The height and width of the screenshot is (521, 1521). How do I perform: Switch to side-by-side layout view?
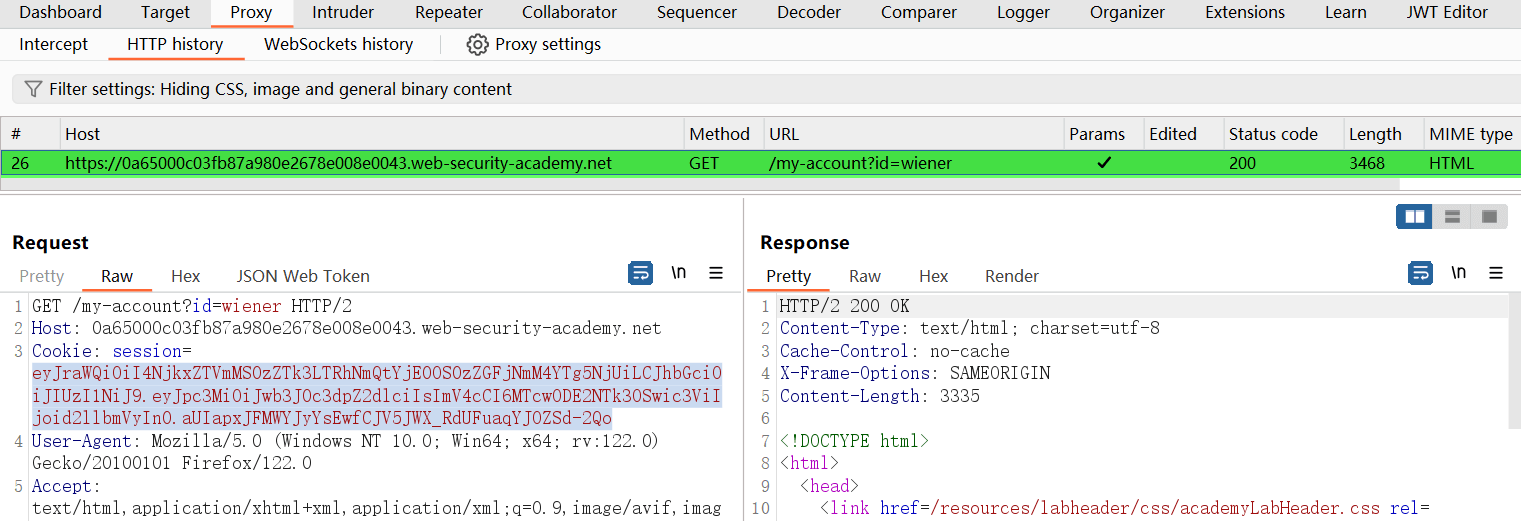(x=1414, y=217)
